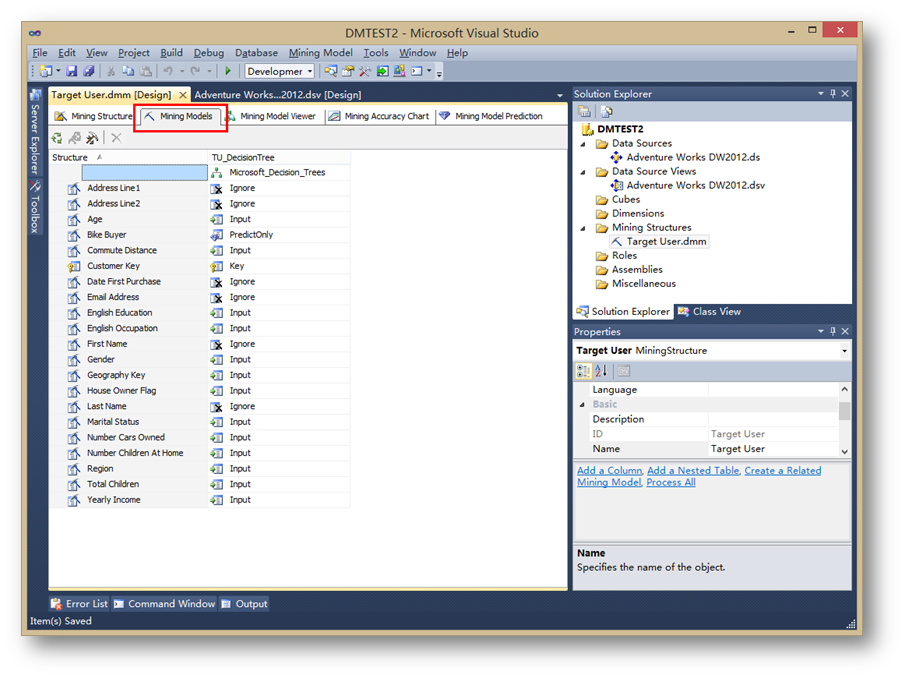Click the Add a Nested Table link
Viewport: 905px width, 678px height.
pyautogui.click(x=692, y=470)
